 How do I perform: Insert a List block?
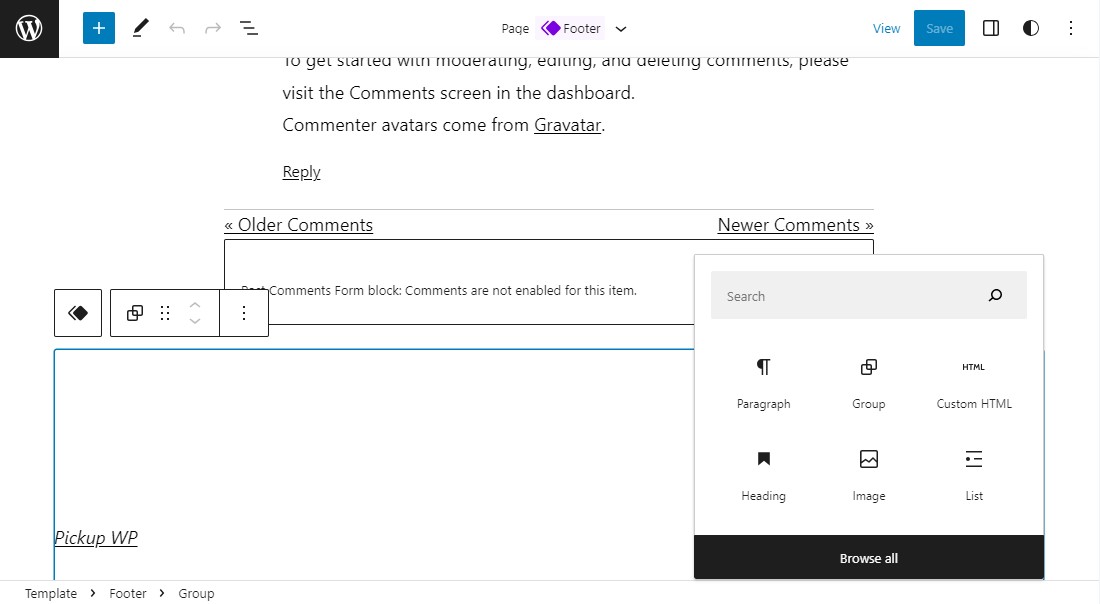pyautogui.click(x=974, y=476)
